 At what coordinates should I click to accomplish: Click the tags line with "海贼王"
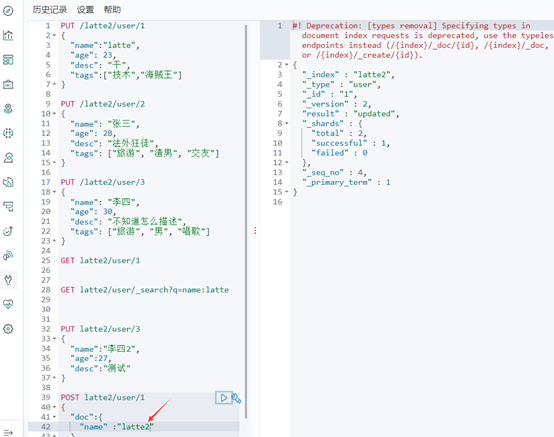(126, 75)
